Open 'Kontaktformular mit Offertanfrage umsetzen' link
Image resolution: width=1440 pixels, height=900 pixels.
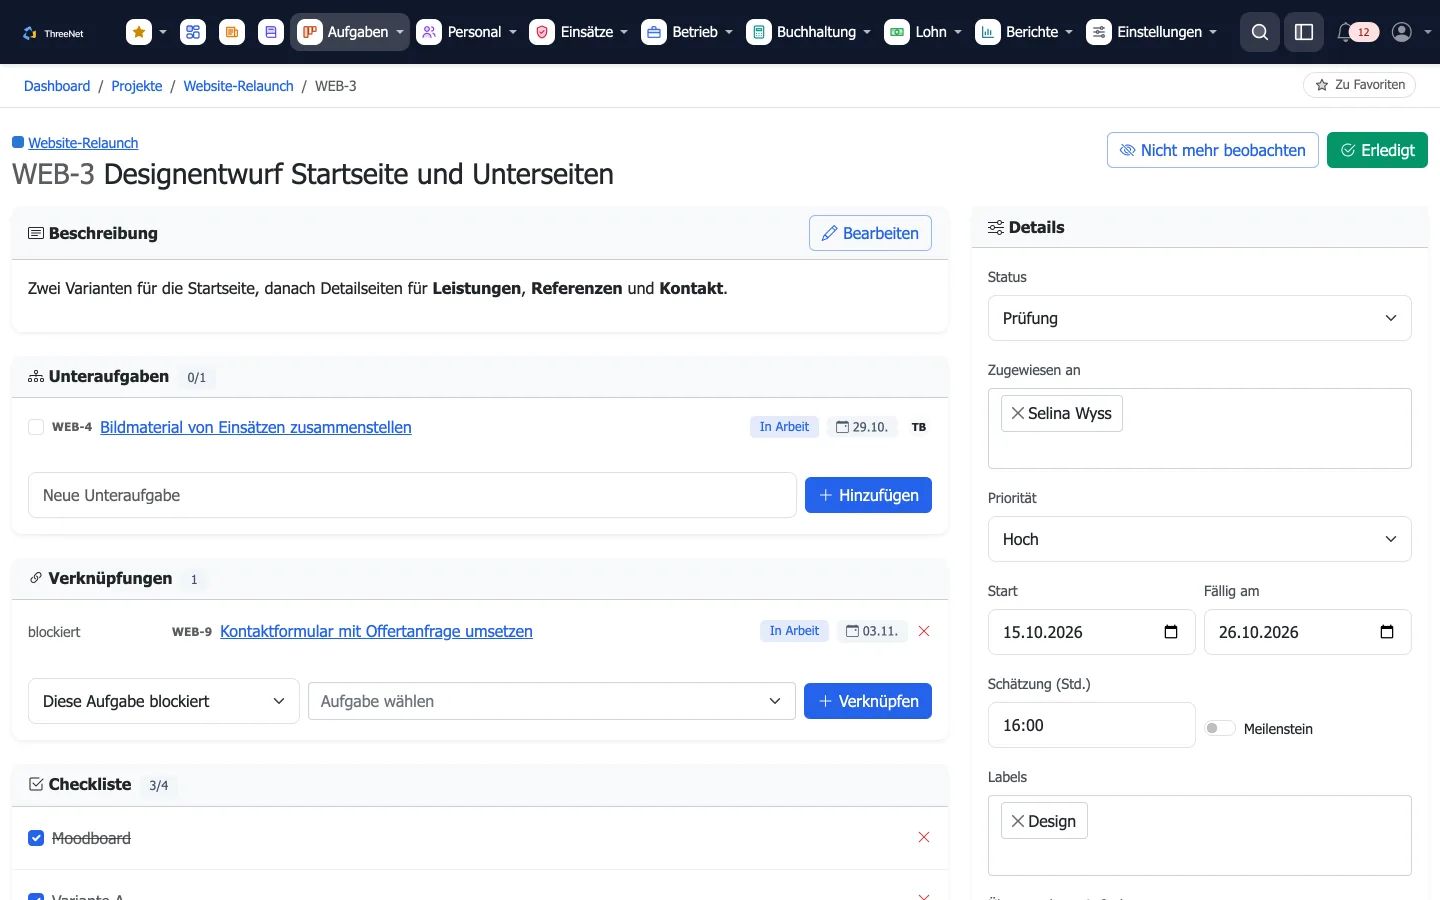click(376, 631)
